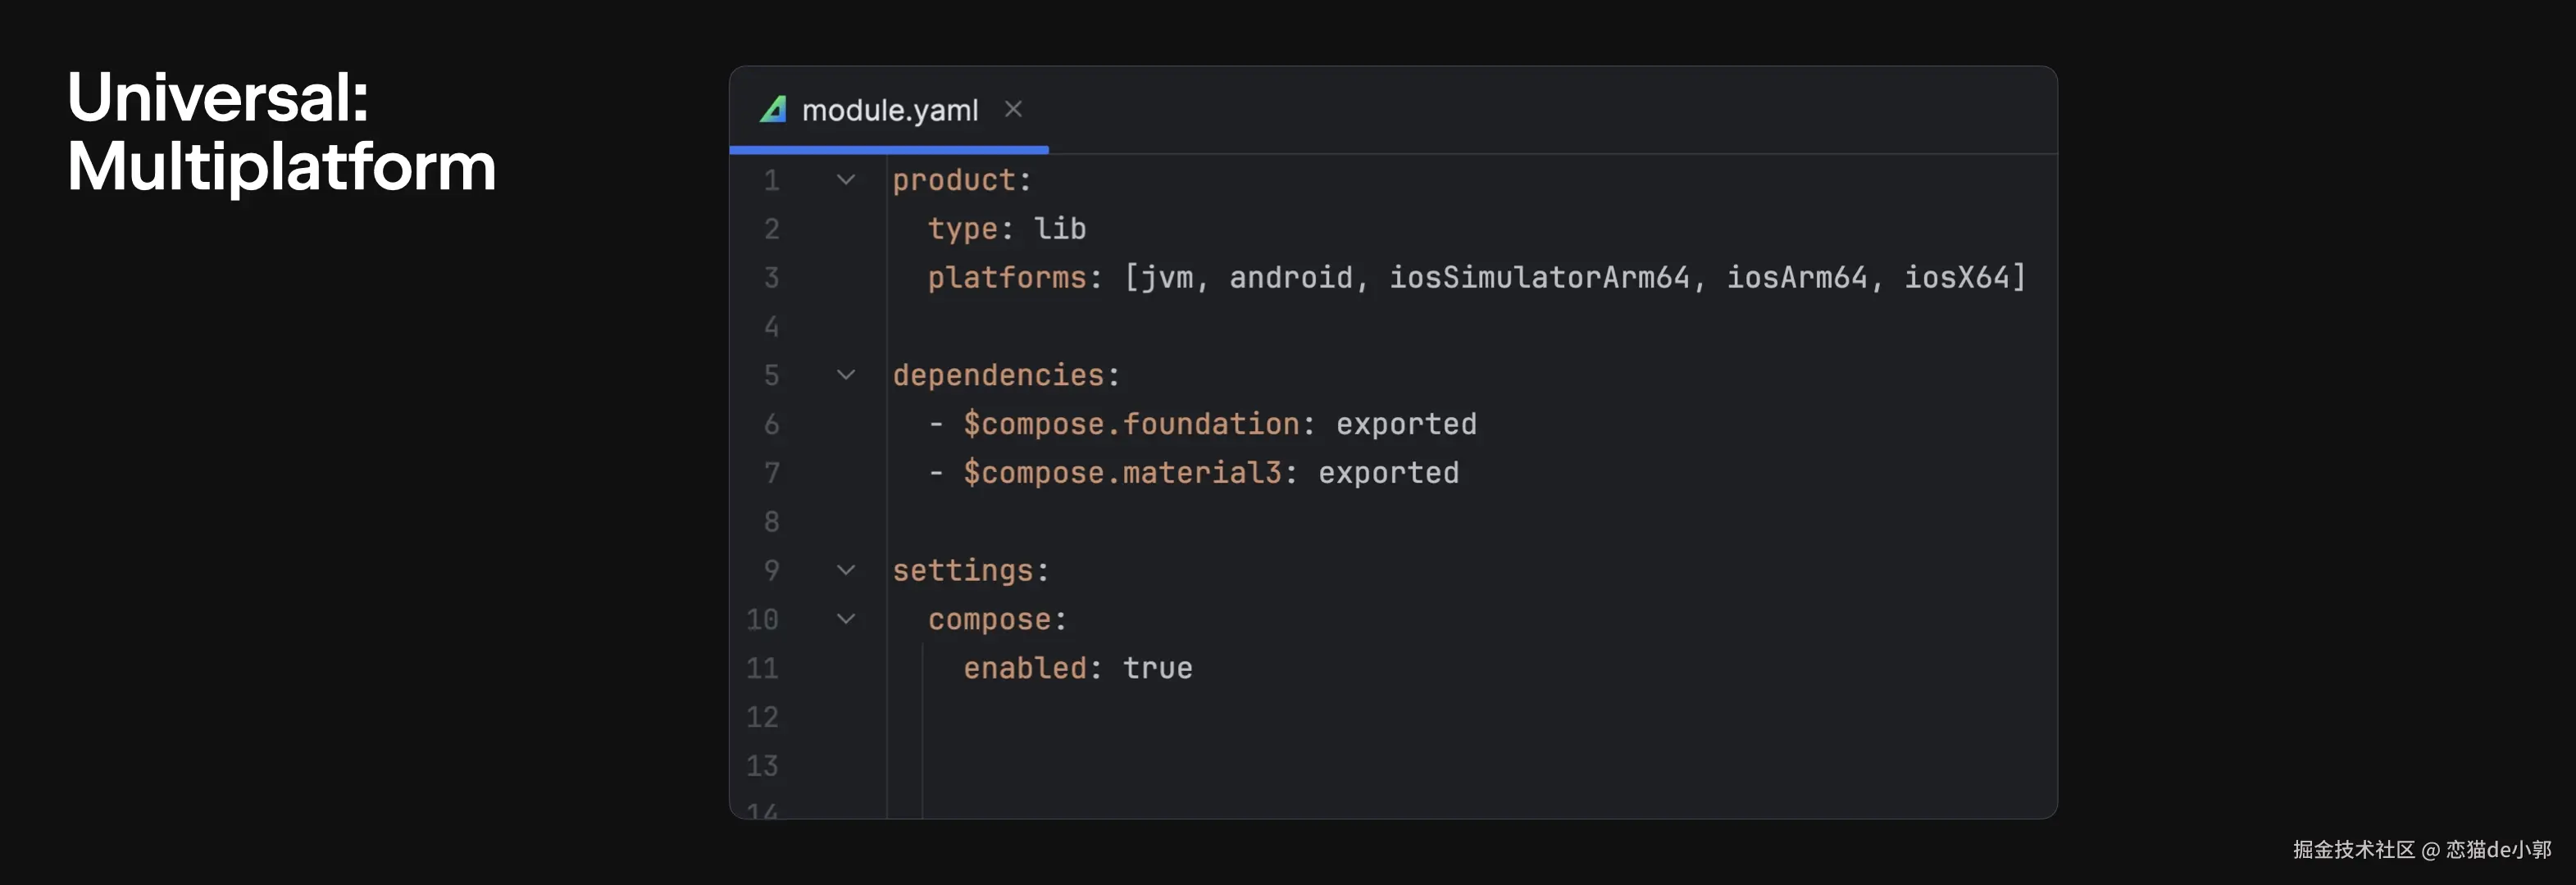2576x885 pixels.
Task: Click the android platform entry
Action: tap(1290, 278)
